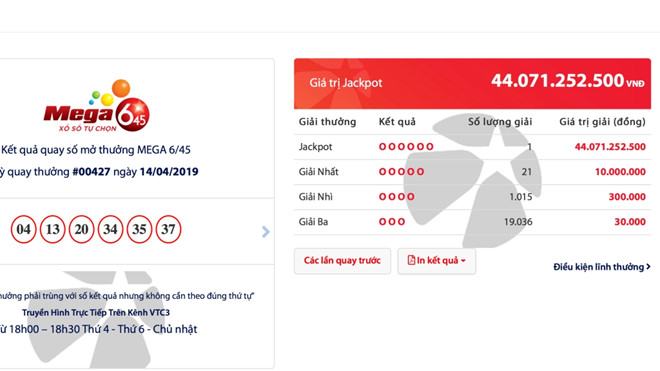Click prize value 30.000

[x=630, y=222]
